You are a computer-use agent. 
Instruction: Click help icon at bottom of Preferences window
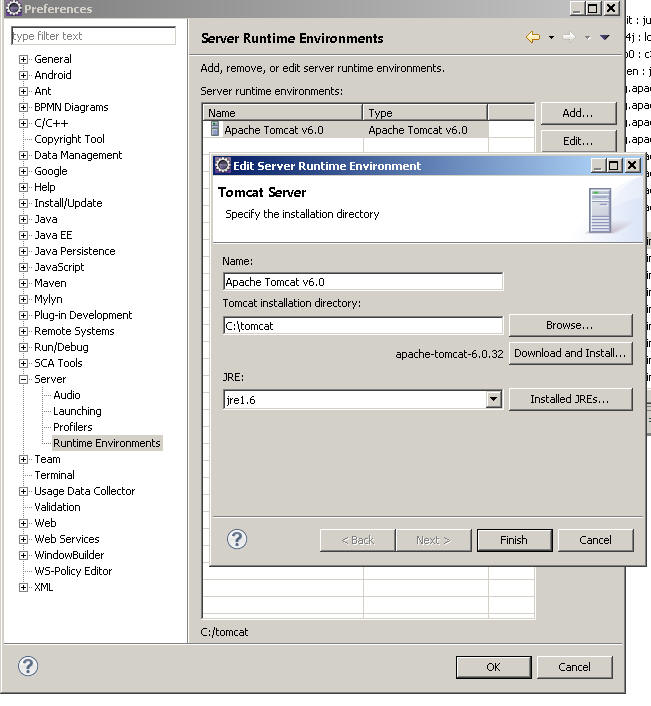click(x=28, y=666)
